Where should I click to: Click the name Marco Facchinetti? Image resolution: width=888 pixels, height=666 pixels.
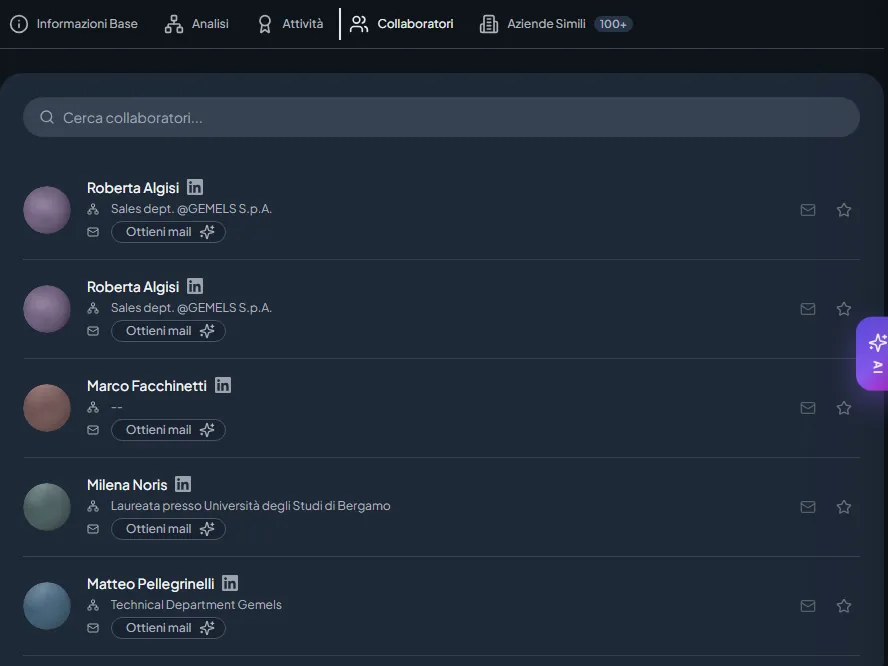tap(147, 386)
